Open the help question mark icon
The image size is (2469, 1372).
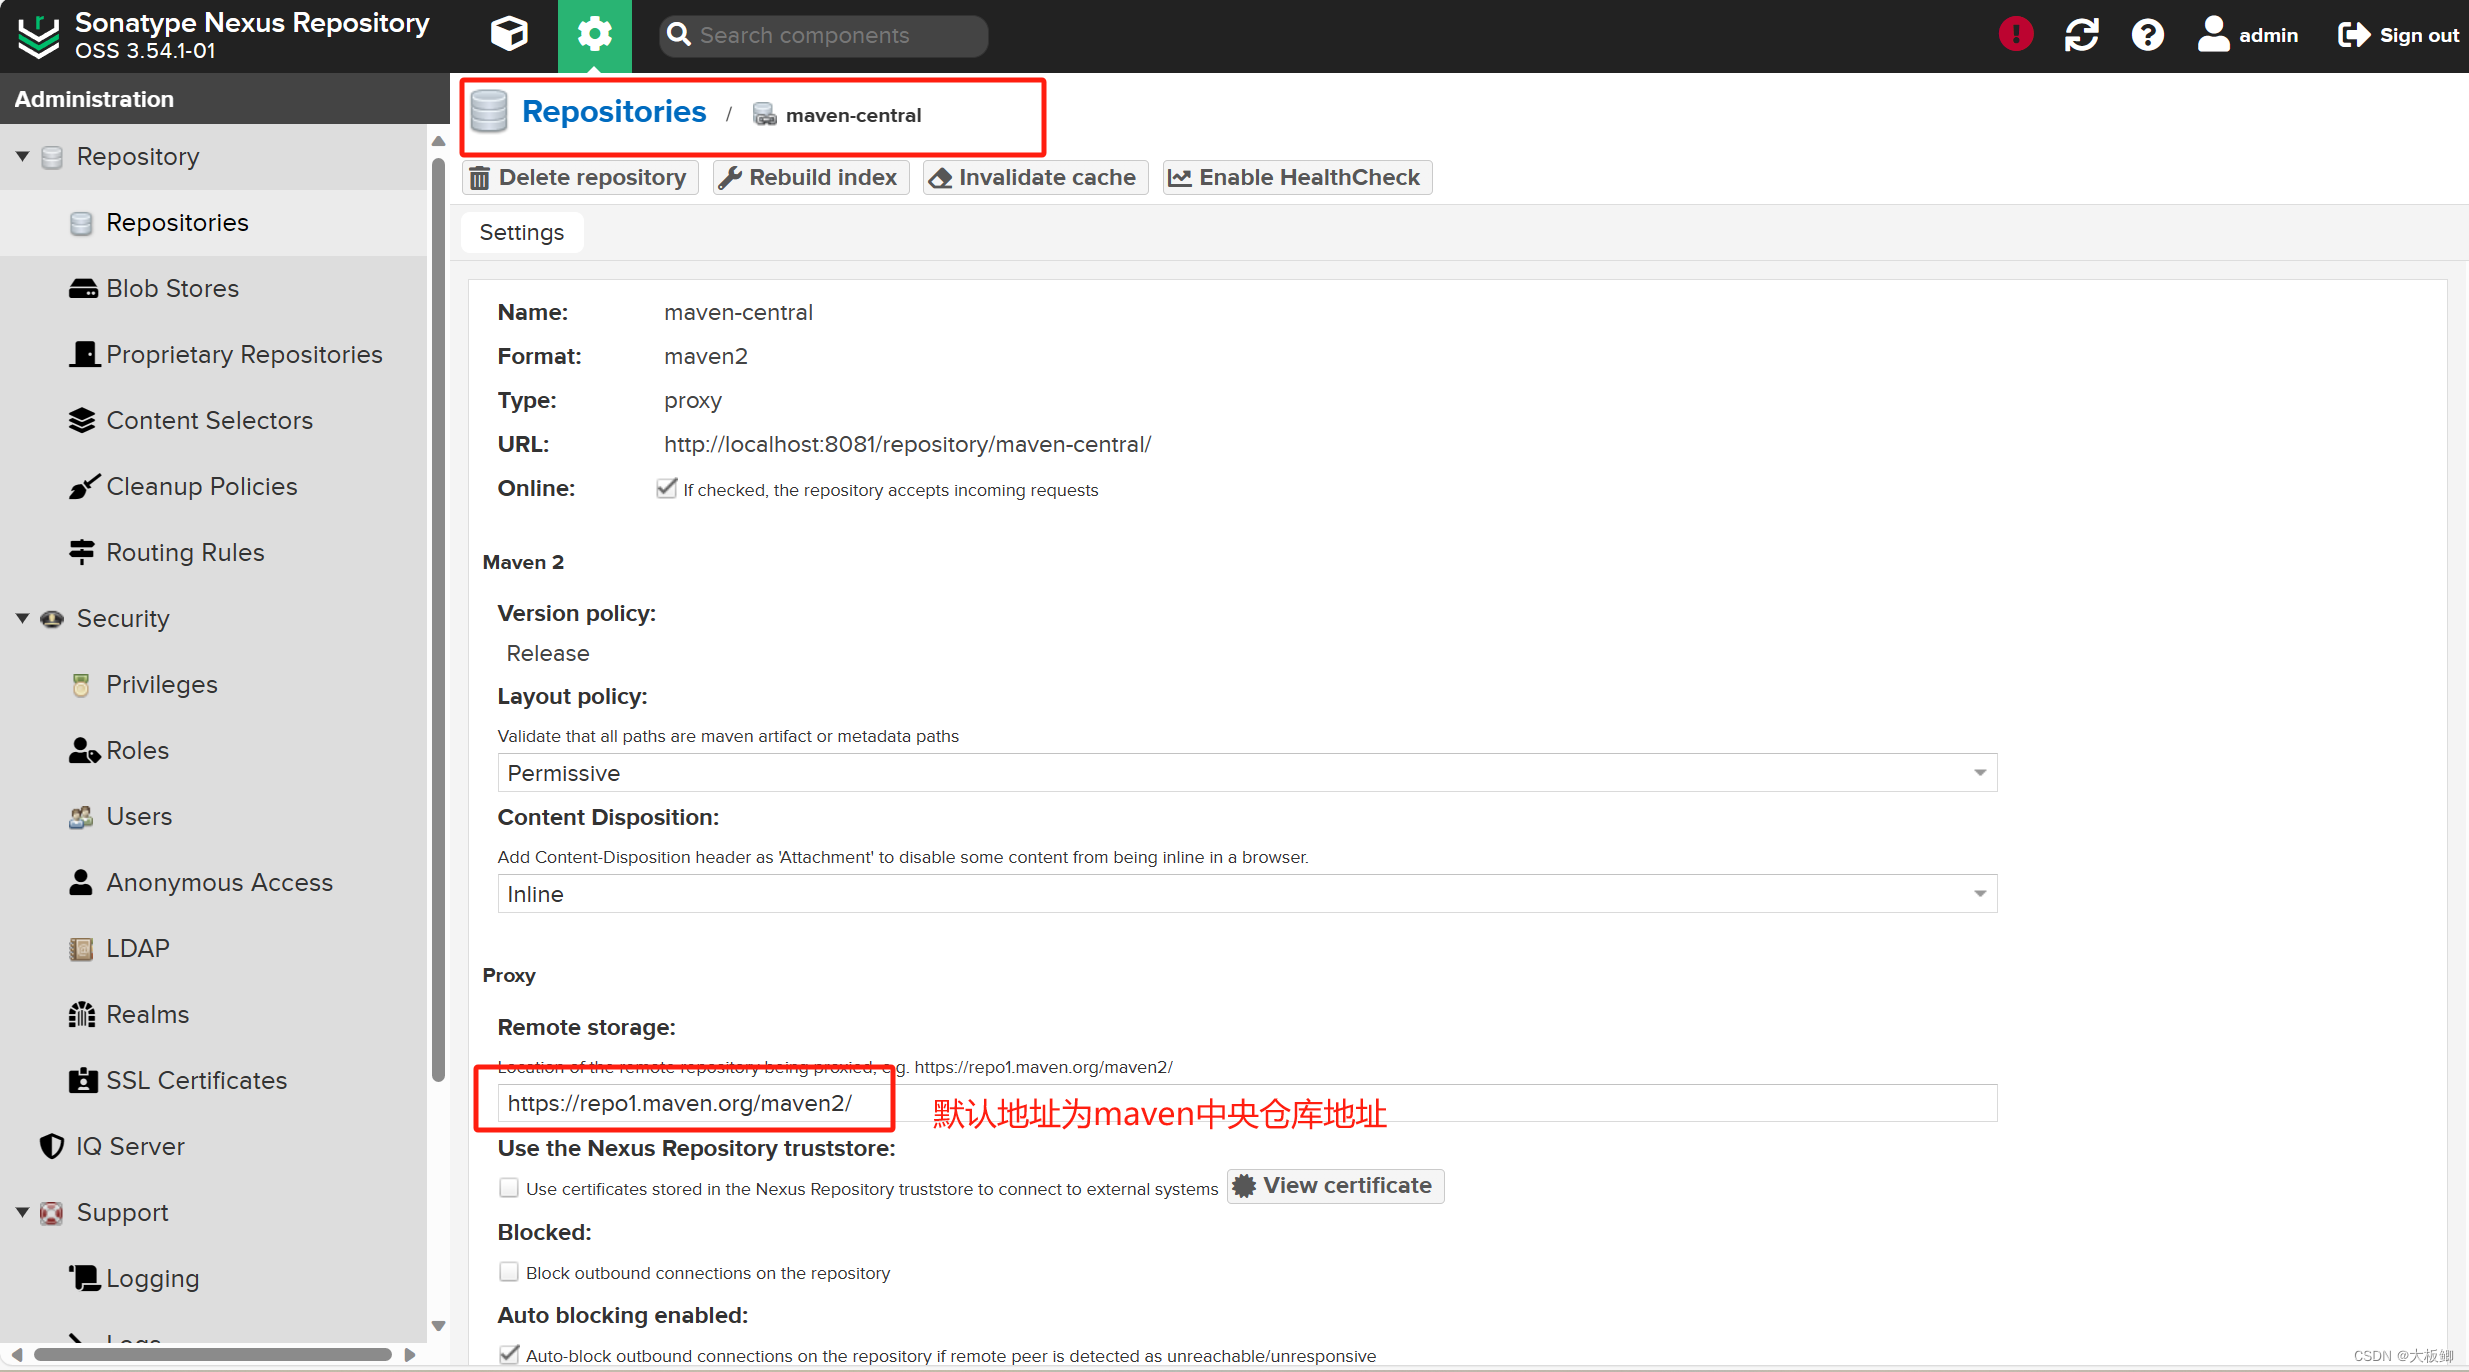coord(2147,35)
